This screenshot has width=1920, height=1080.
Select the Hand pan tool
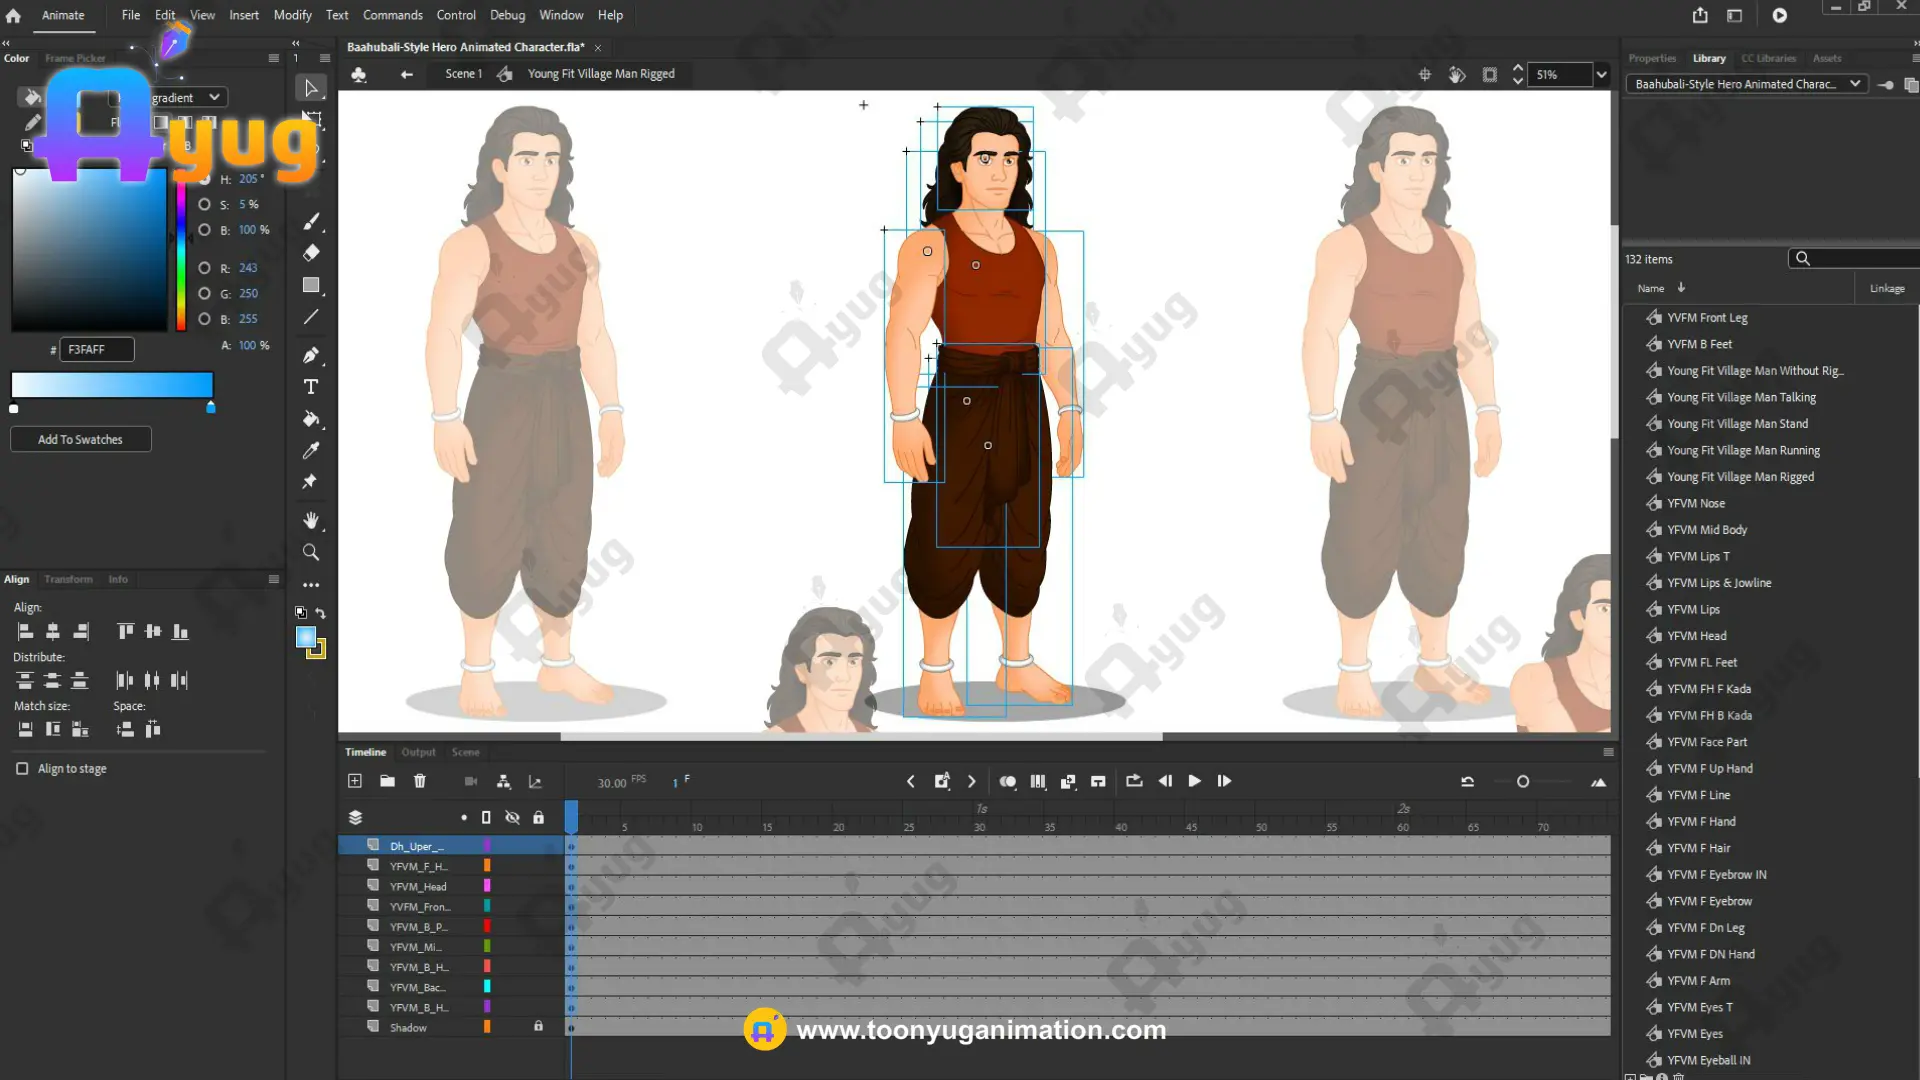311,520
